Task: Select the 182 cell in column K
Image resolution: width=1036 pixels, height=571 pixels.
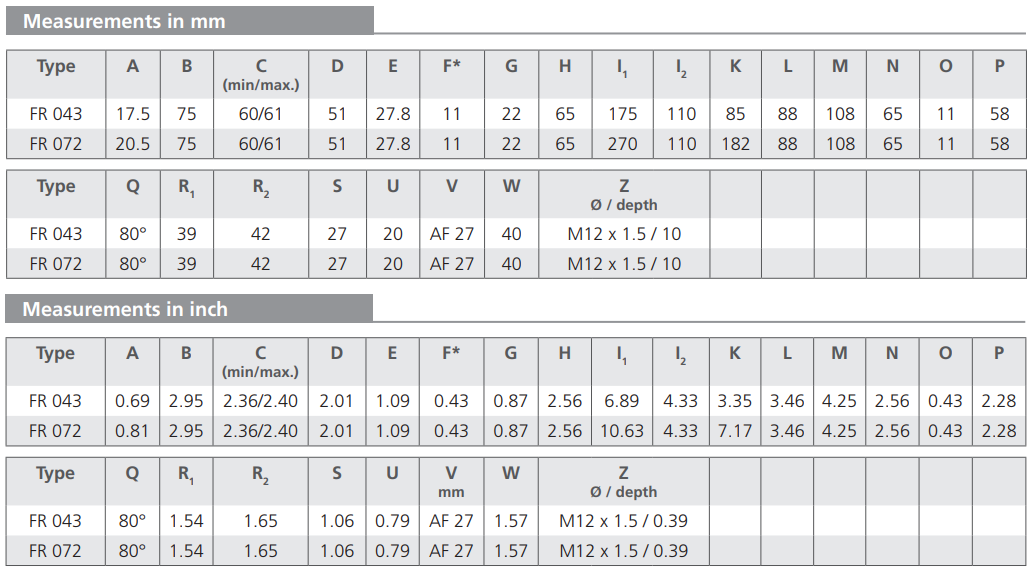Action: coord(735,144)
